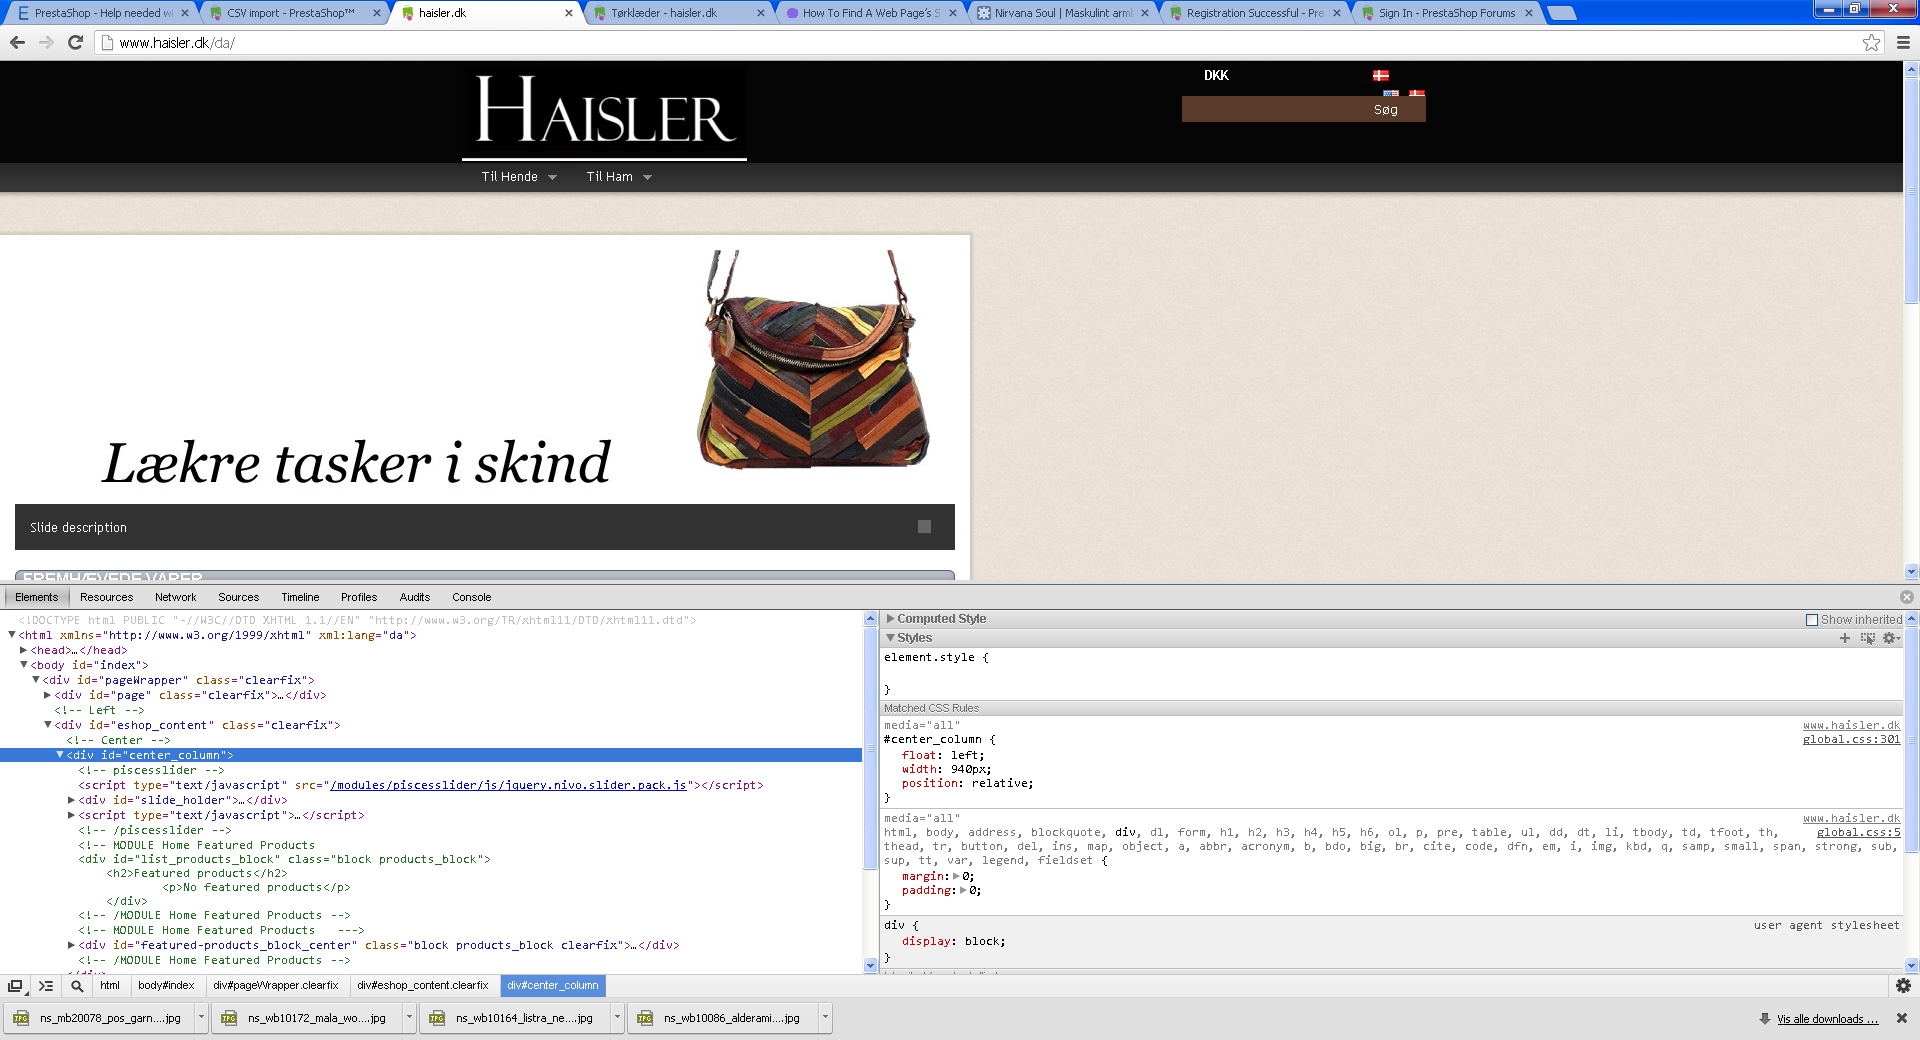Expand featured-products_block_center div node

[71, 945]
